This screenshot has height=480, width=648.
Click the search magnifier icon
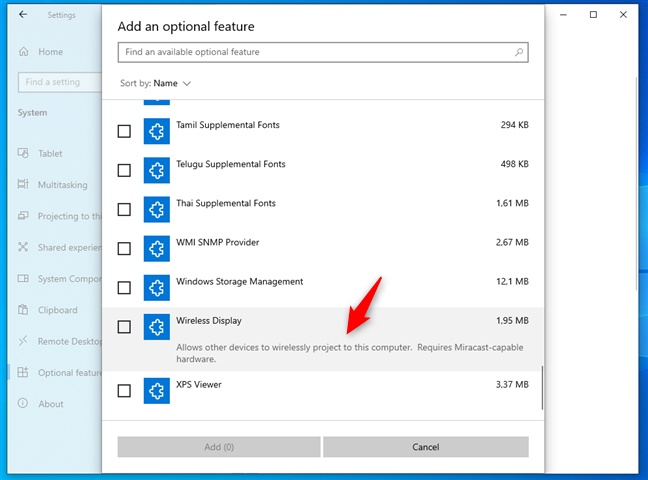point(519,52)
